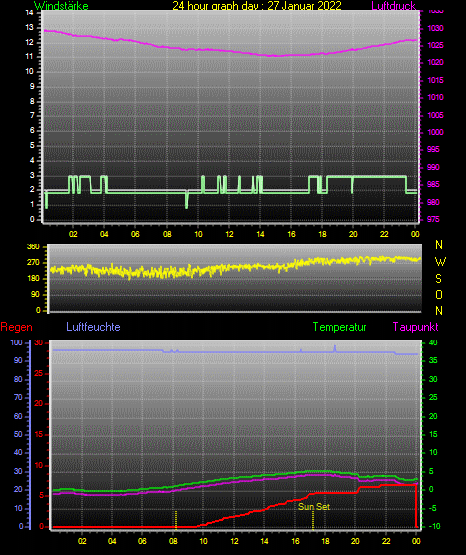Click the 22 hour tick on lower graph
The height and width of the screenshot is (555, 466).
pos(386,541)
